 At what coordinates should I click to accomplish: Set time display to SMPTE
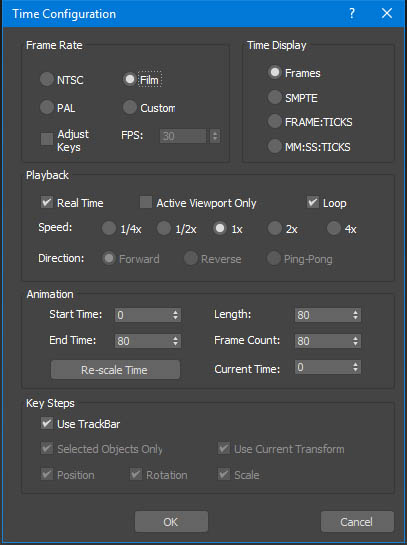[275, 97]
